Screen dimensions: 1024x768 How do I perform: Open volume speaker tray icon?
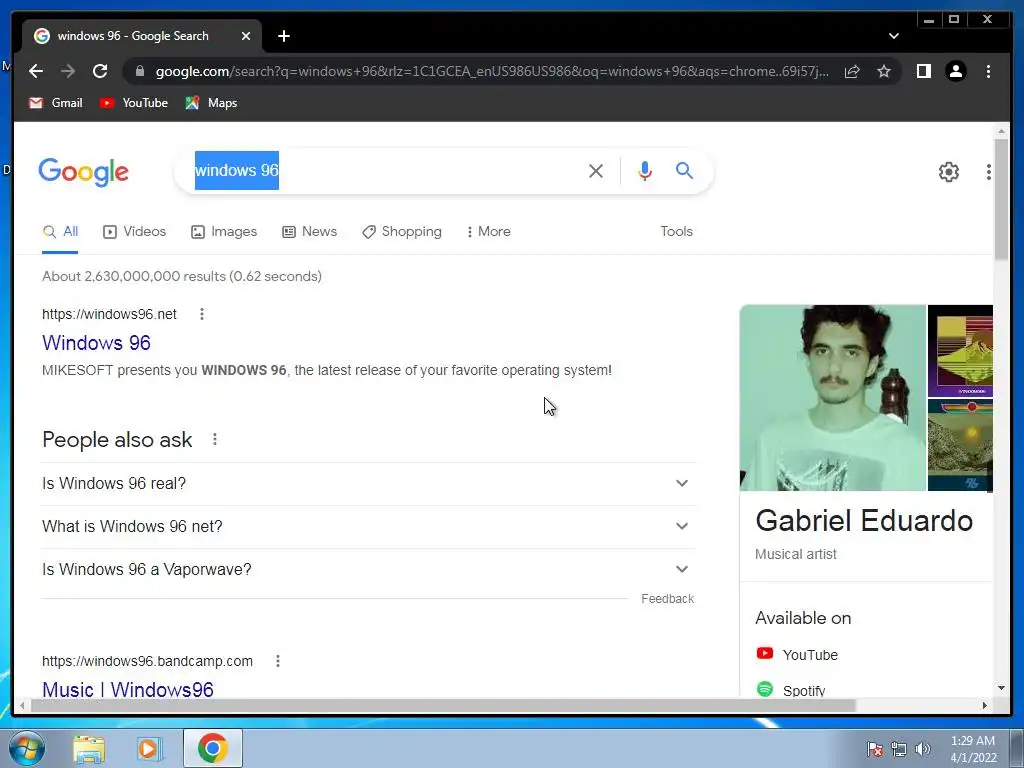[x=922, y=748]
